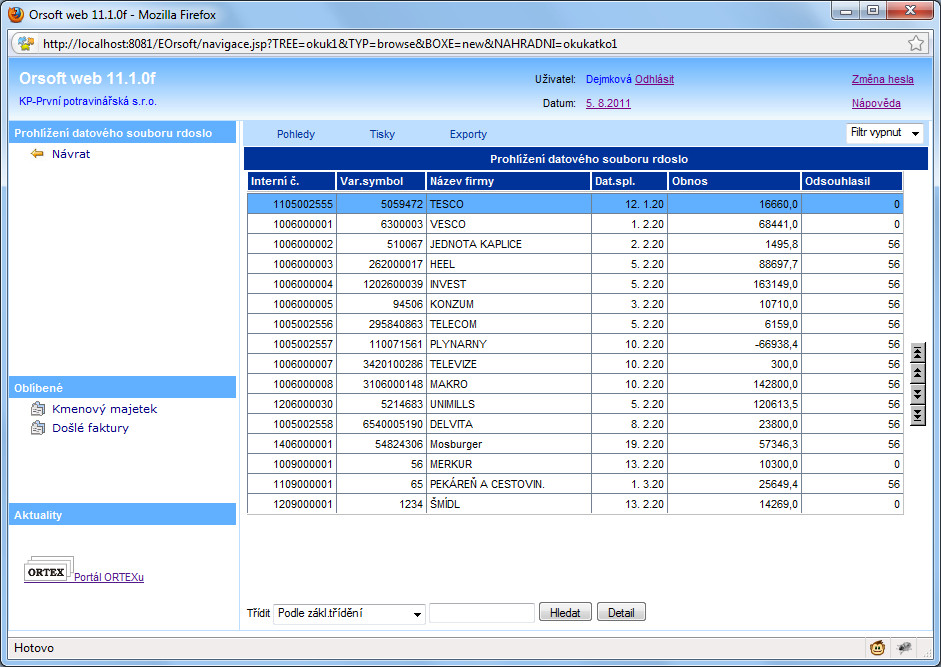This screenshot has width=941, height=667.
Task: Jump to last page of records
Action: pyautogui.click(x=918, y=415)
